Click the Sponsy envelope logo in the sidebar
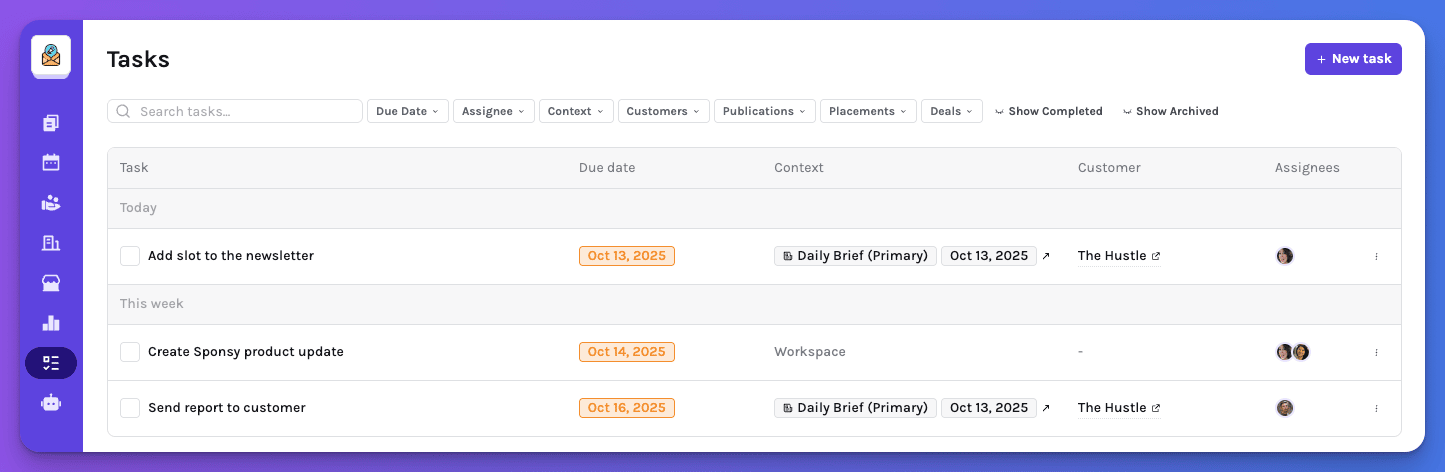1445x472 pixels. 50,56
